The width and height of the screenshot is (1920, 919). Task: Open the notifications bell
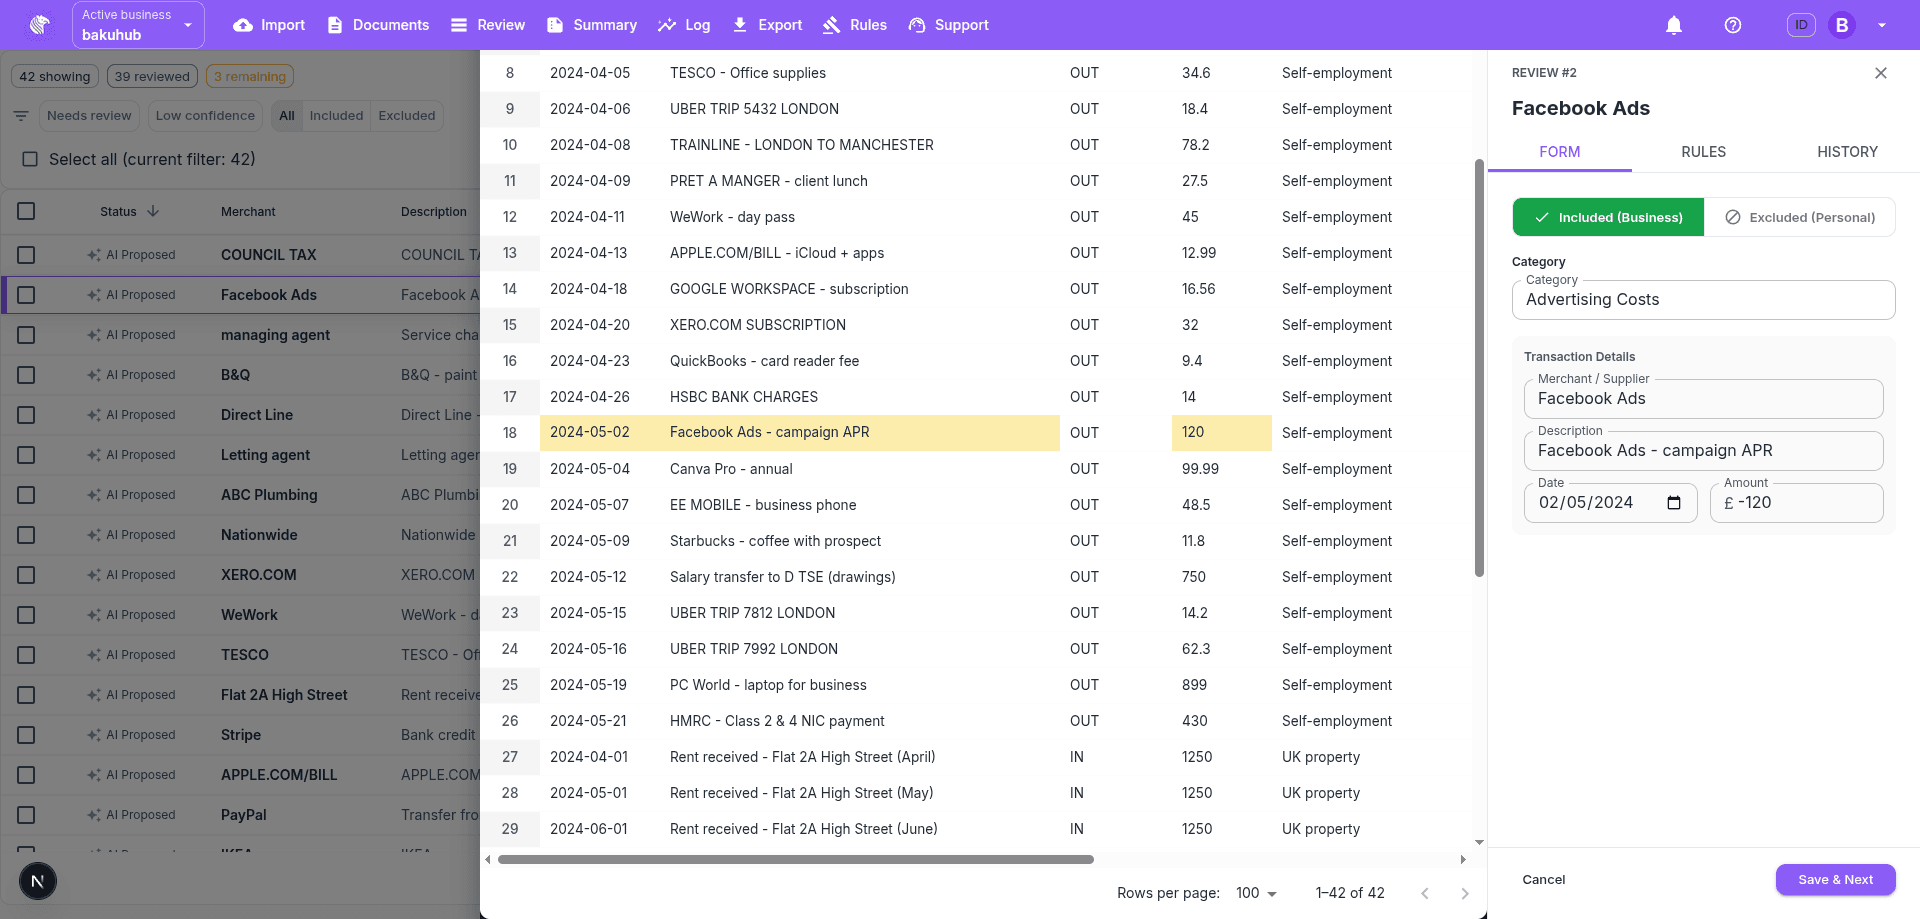click(x=1674, y=25)
